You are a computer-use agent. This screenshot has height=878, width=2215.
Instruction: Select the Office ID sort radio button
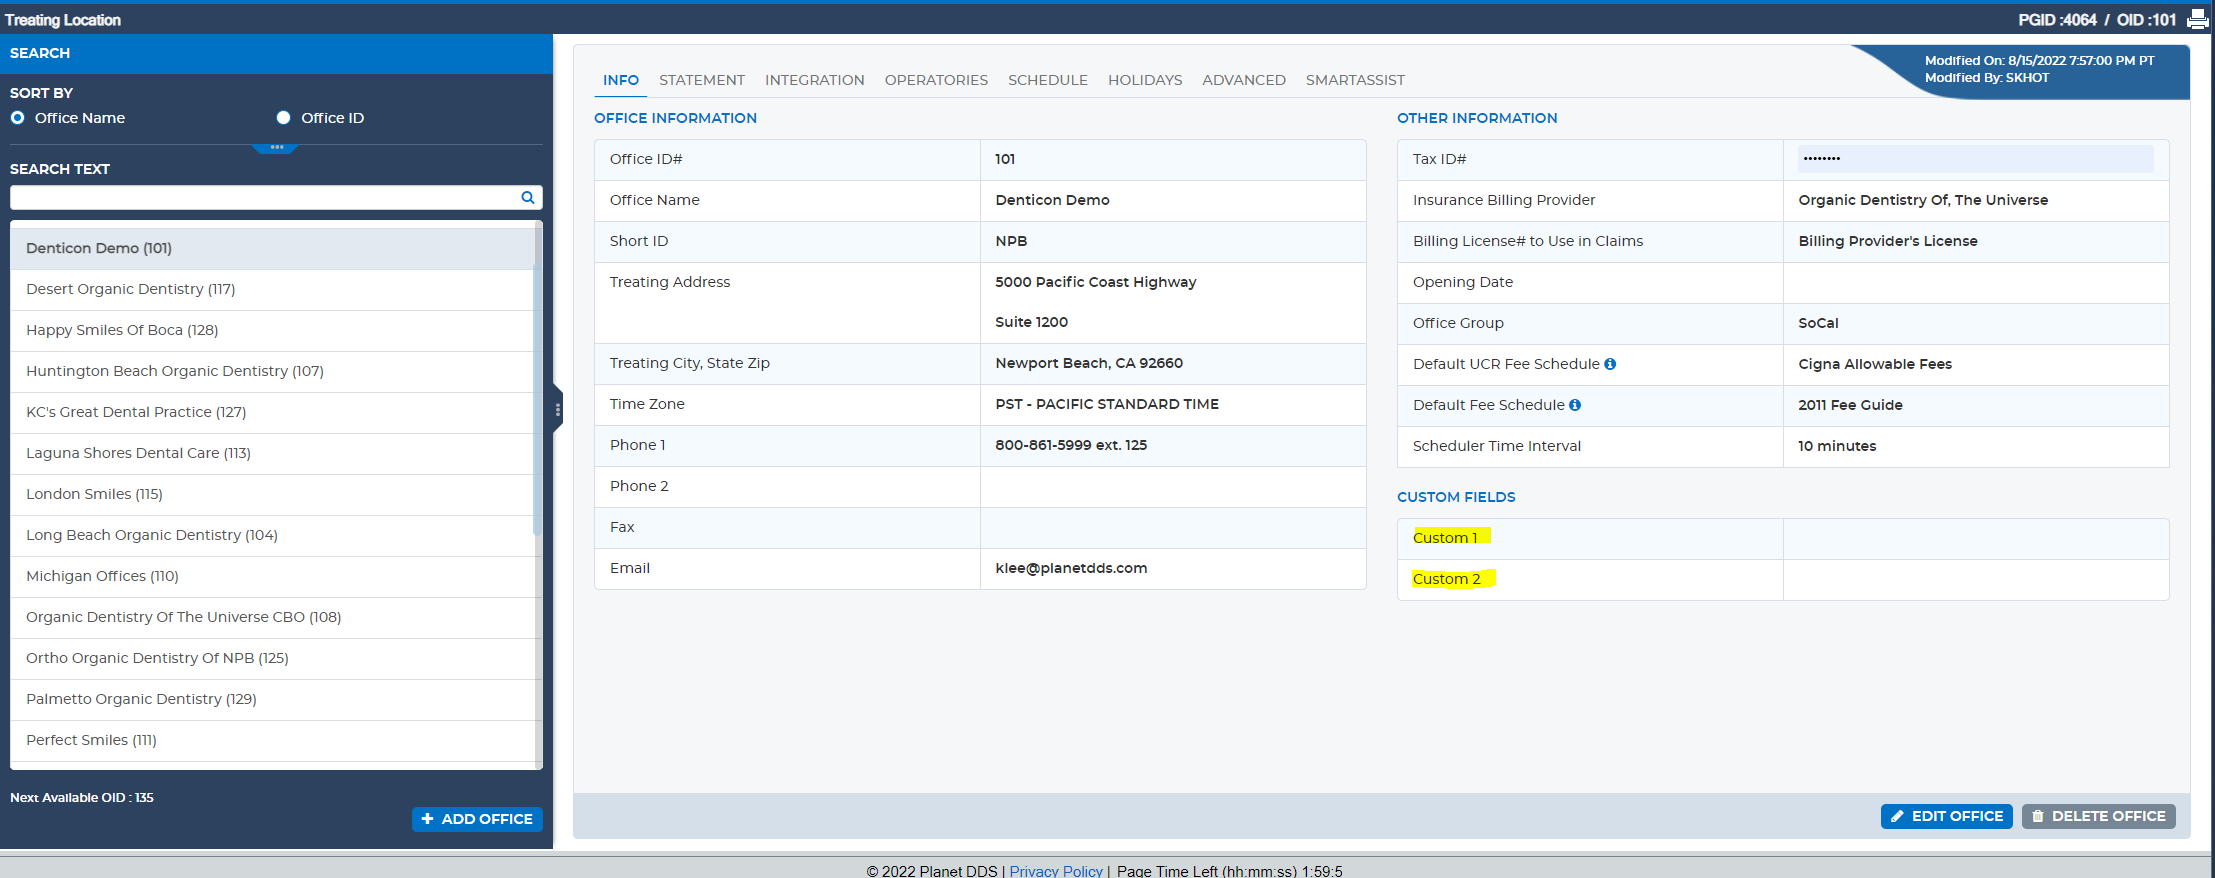(283, 118)
